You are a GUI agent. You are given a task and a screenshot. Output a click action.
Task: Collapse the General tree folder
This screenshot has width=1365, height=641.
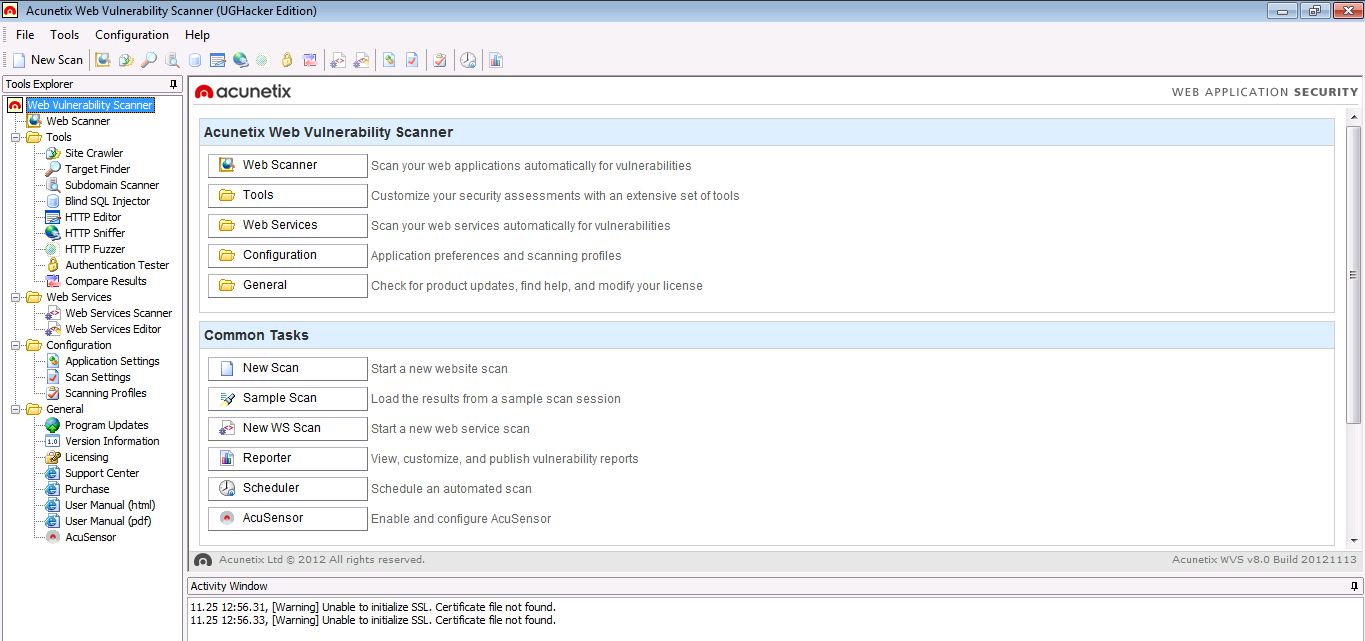tap(15, 409)
